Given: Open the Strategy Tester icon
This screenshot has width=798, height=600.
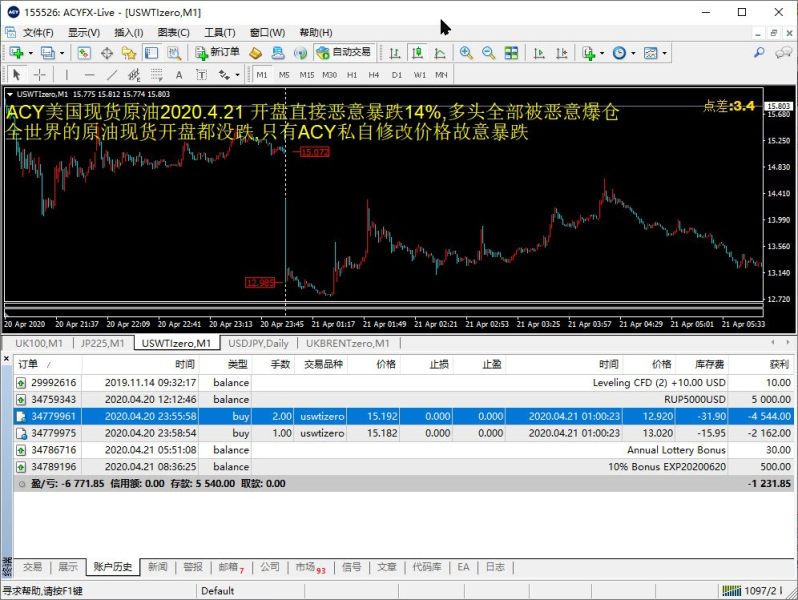Looking at the screenshot, I should coord(174,52).
